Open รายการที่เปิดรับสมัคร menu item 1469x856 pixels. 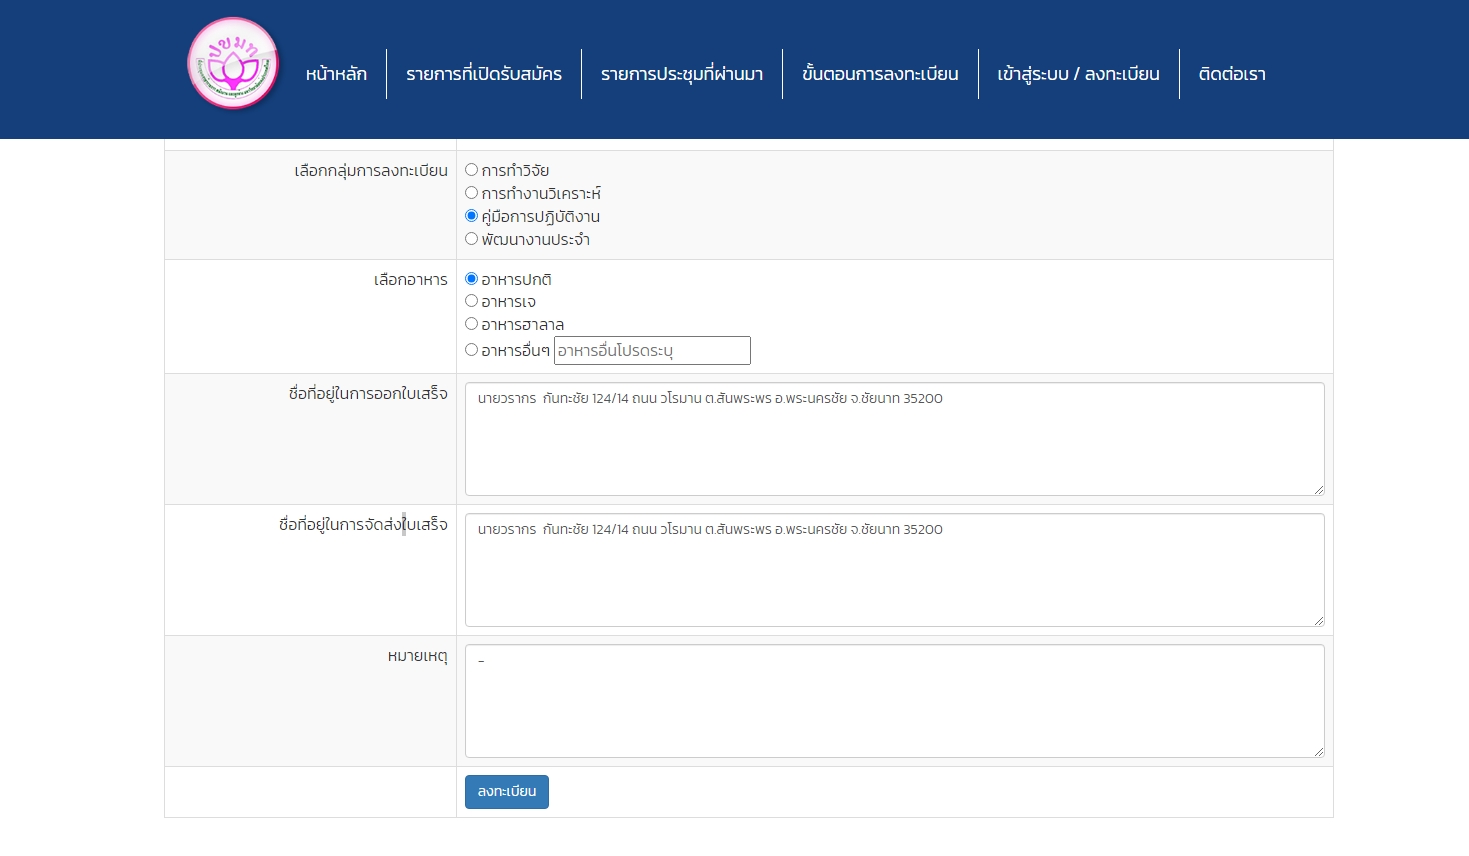[484, 74]
